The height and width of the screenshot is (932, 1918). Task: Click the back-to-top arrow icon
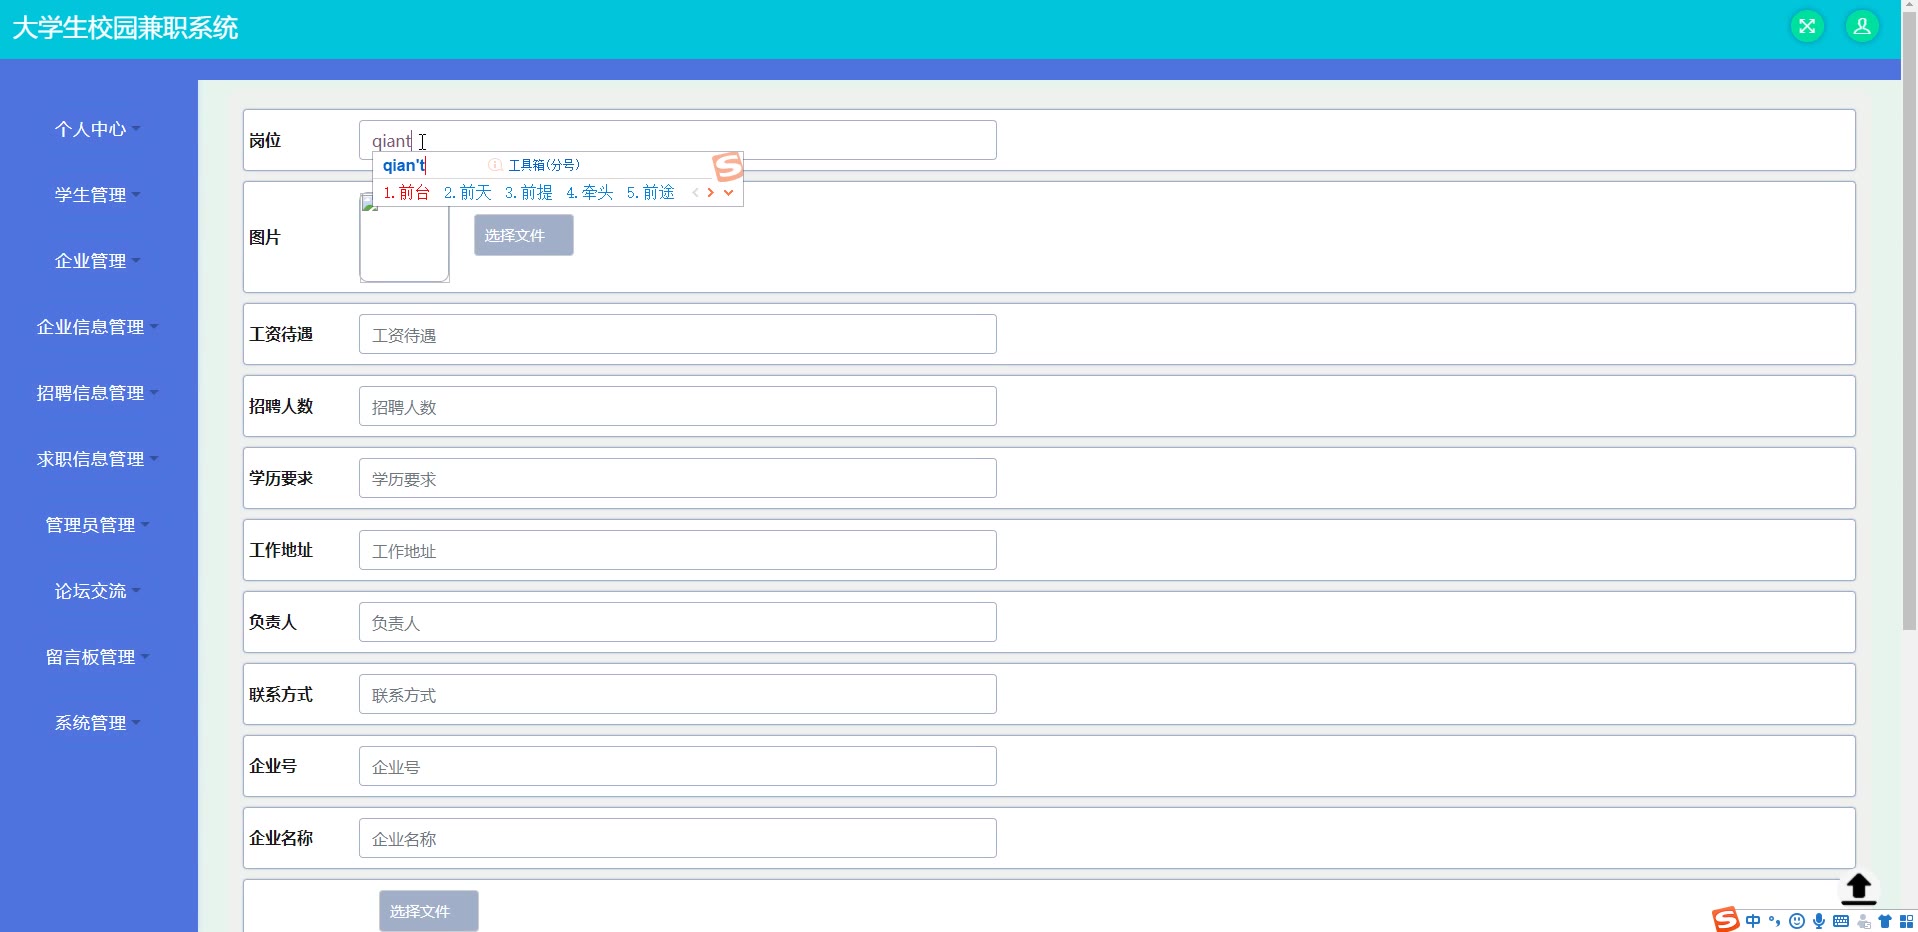1859,889
